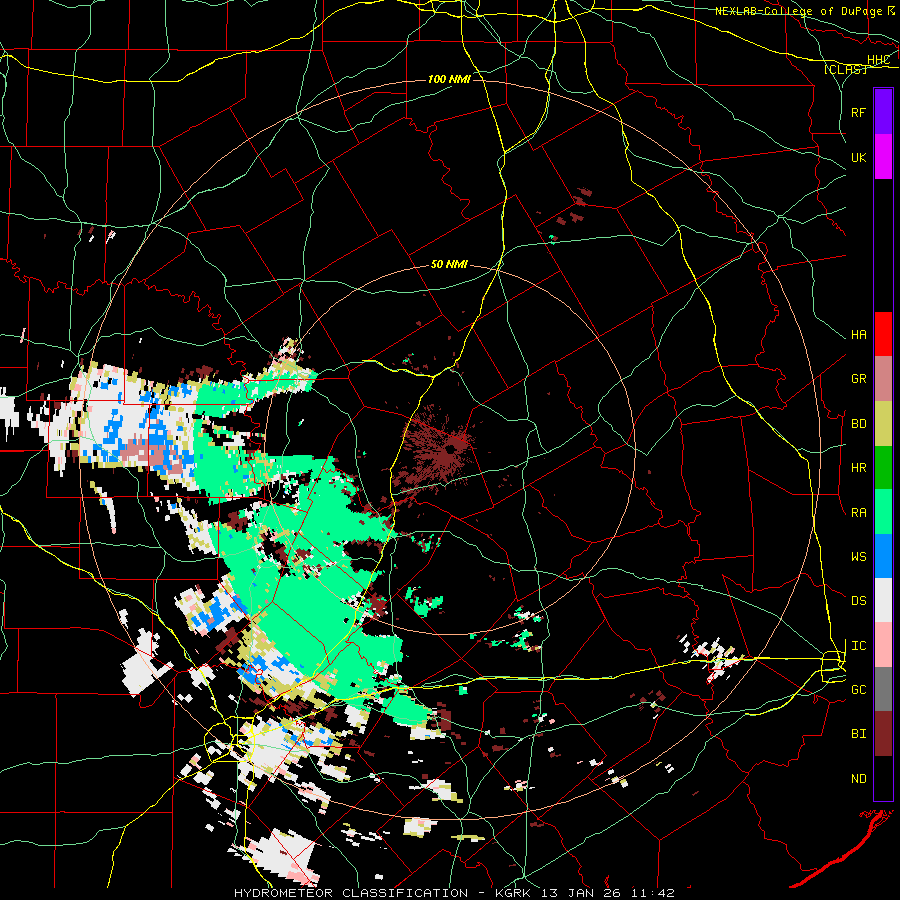
Task: Click the 'GR' legend label
Action: [x=858, y=379]
